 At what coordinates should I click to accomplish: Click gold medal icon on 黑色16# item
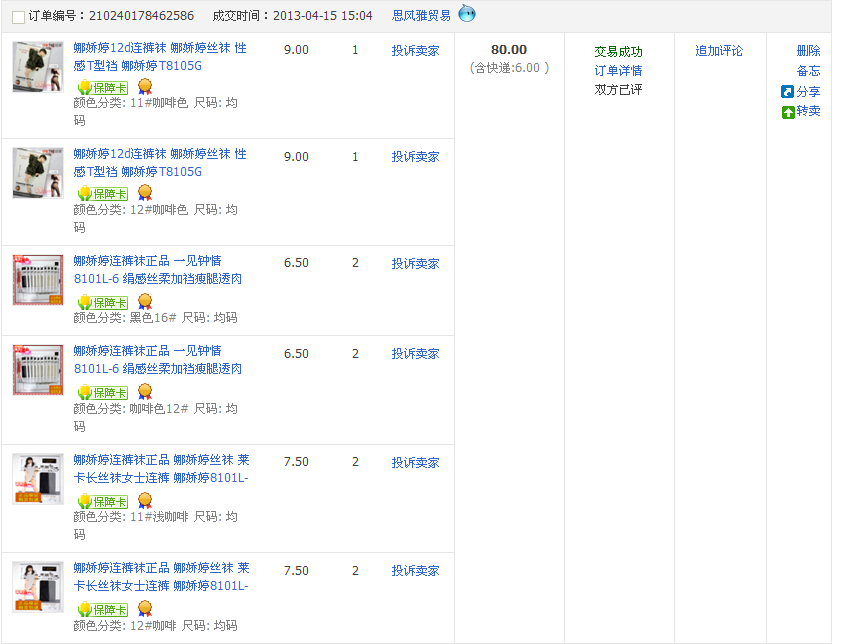pos(145,301)
